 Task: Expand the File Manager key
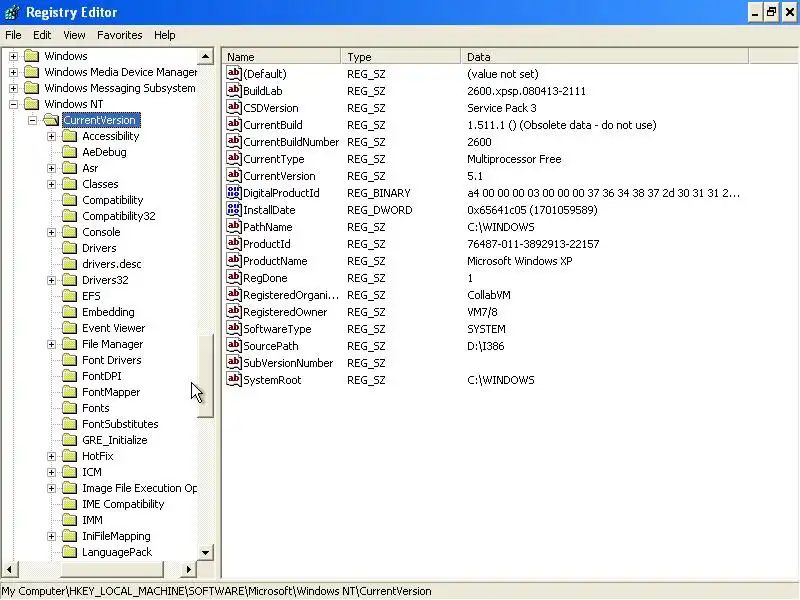click(52, 344)
